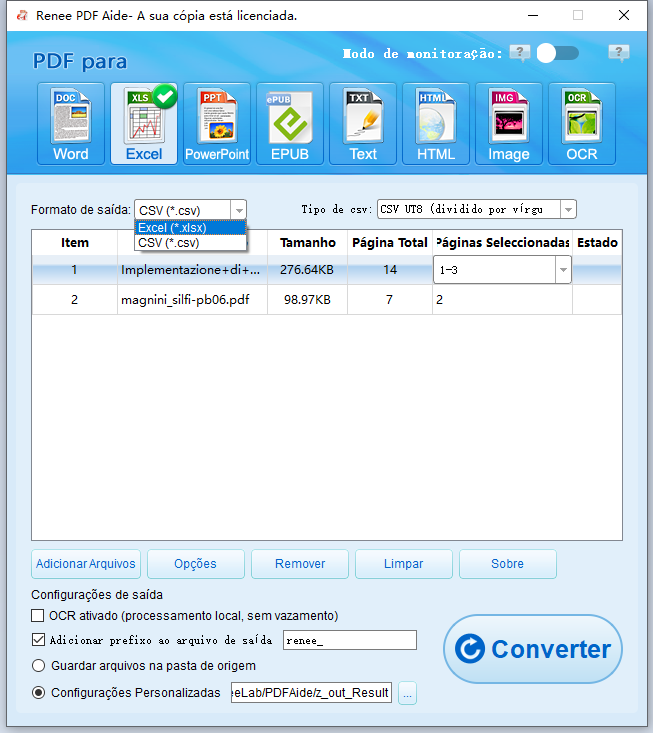Click the Renee PDF Aide app icon

pos(22,16)
